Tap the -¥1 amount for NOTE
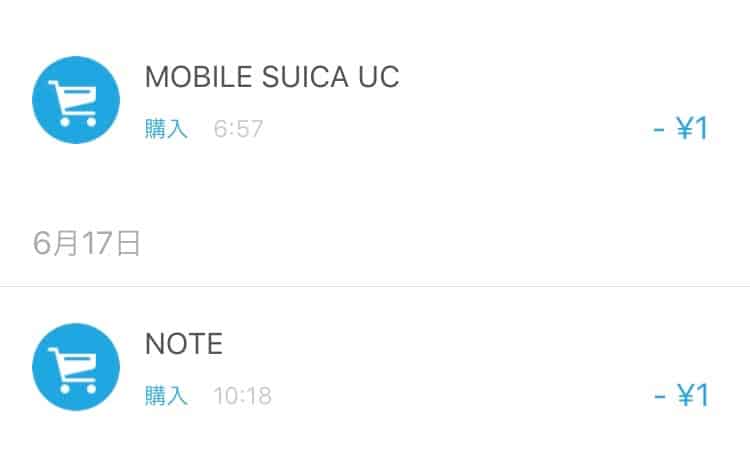750x458 pixels. click(681, 395)
